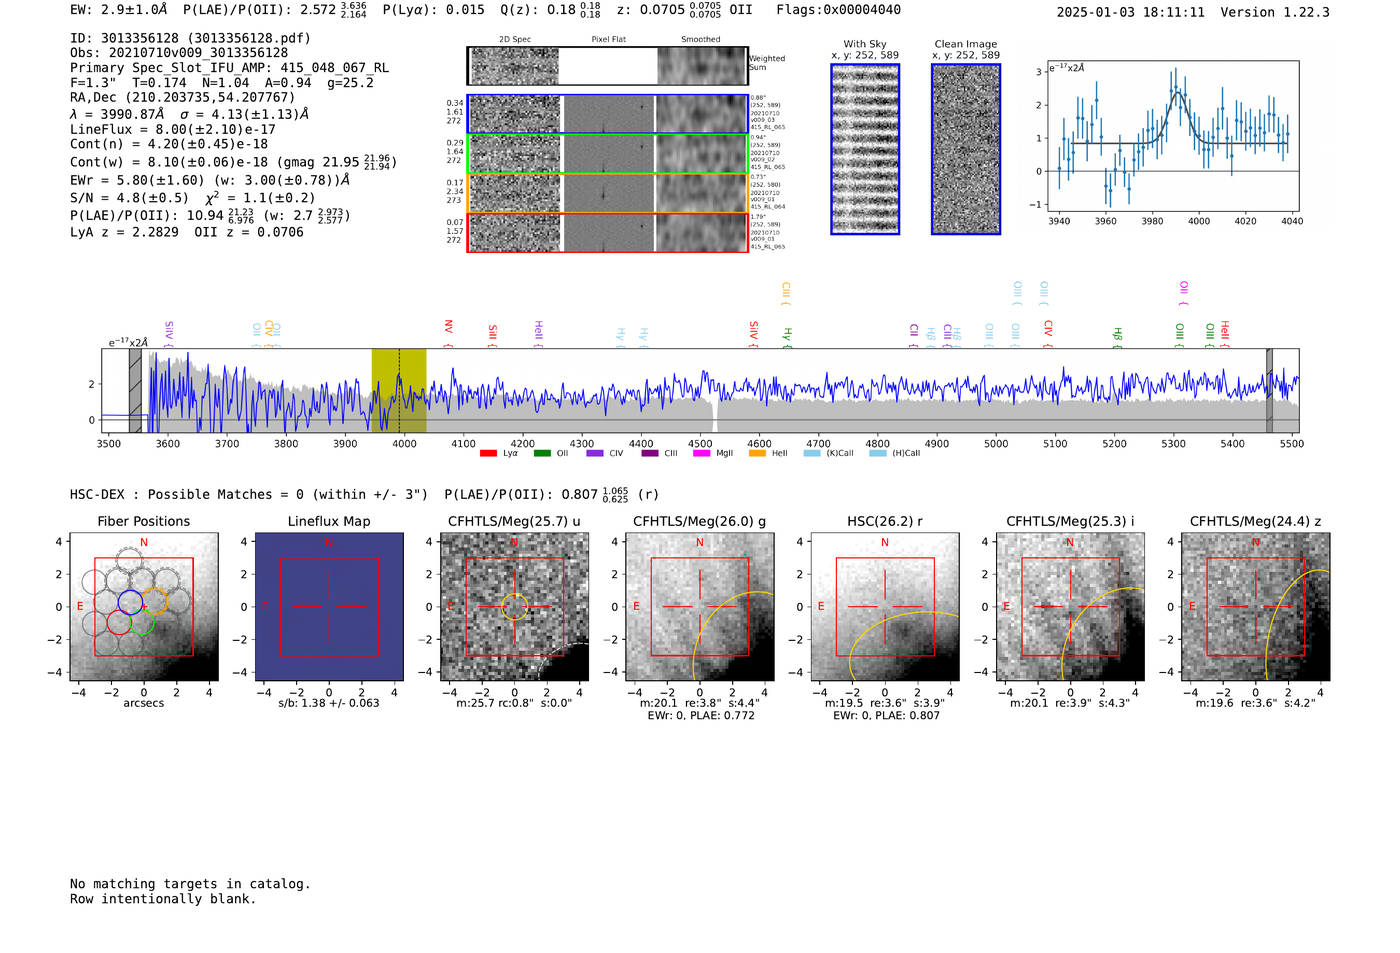
Task: Click the CIII legend color swatch
Action: [x=650, y=453]
